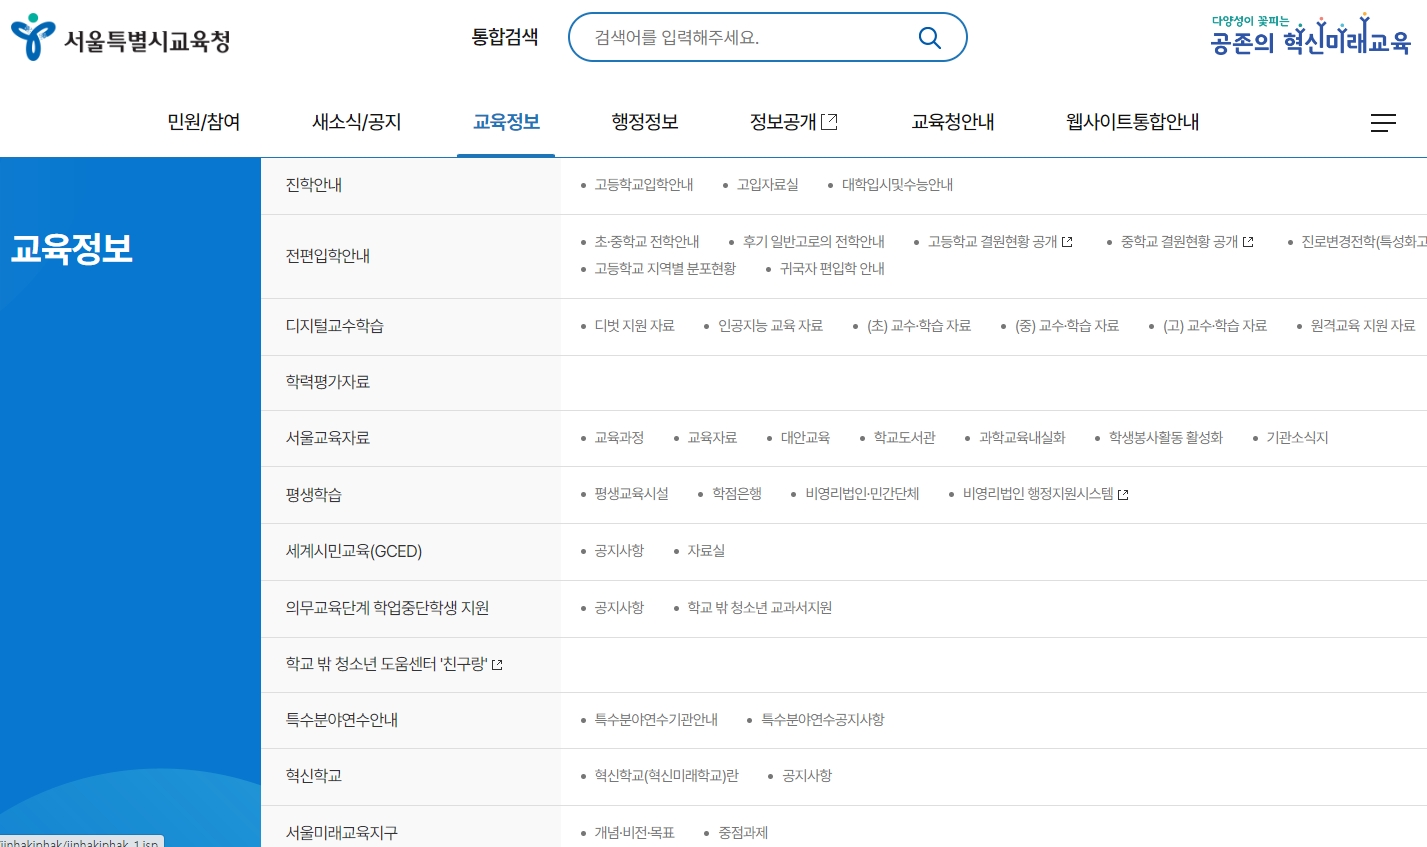Image resolution: width=1427 pixels, height=847 pixels.
Task: Open the 학점은행 link
Action: [737, 494]
